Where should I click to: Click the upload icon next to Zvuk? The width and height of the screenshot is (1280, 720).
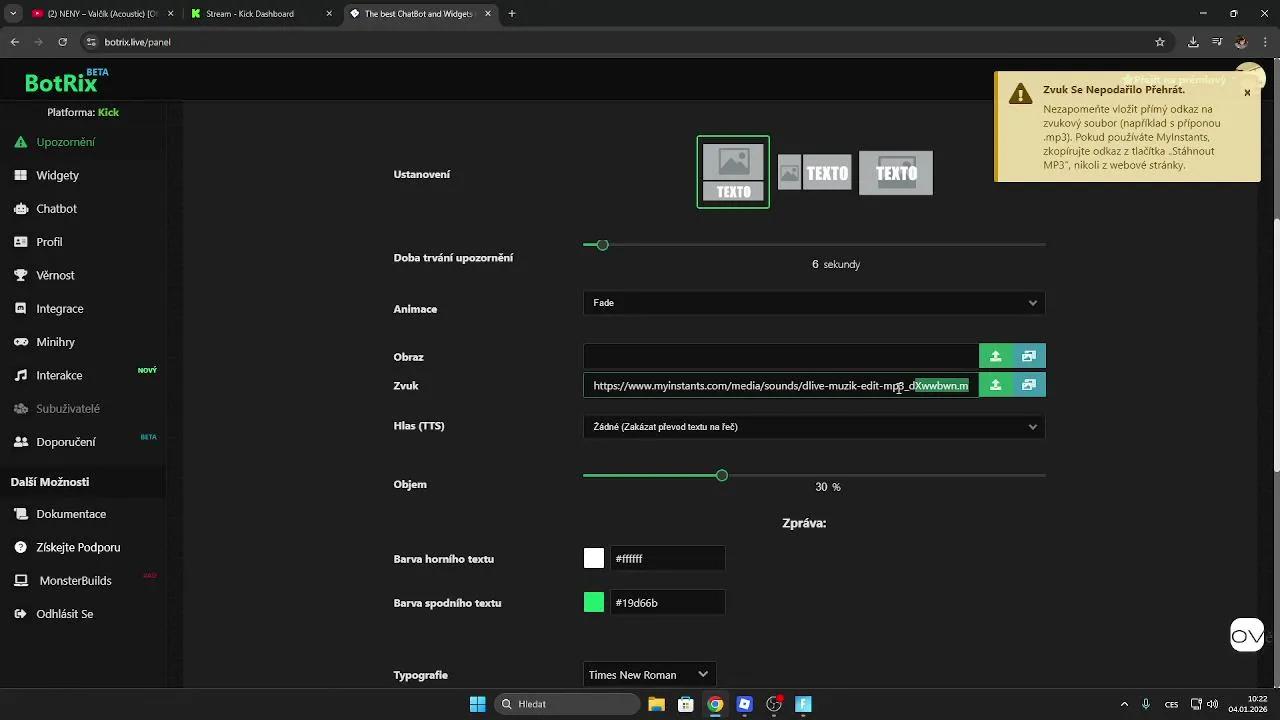[x=995, y=385]
